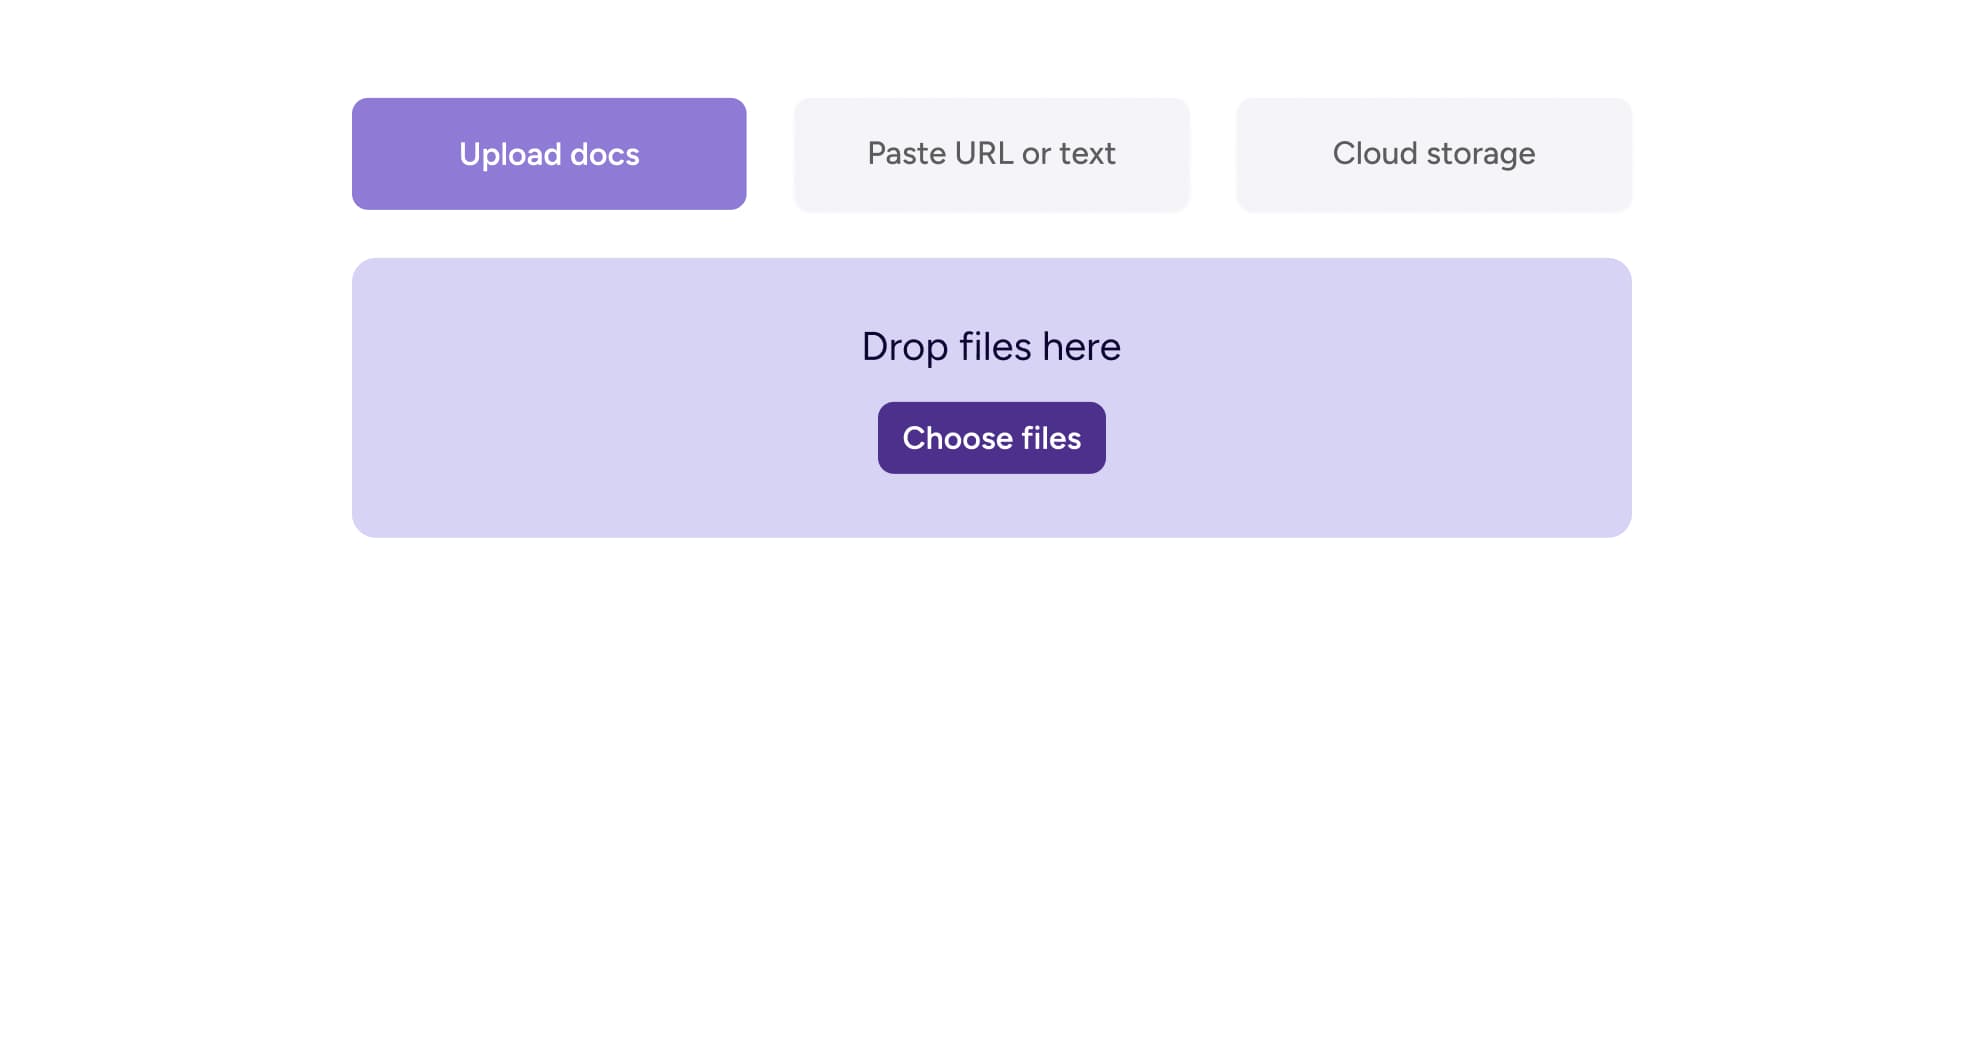Hit the dark purple Choose files button
Screen dimensions: 1984x1057
coord(991,438)
